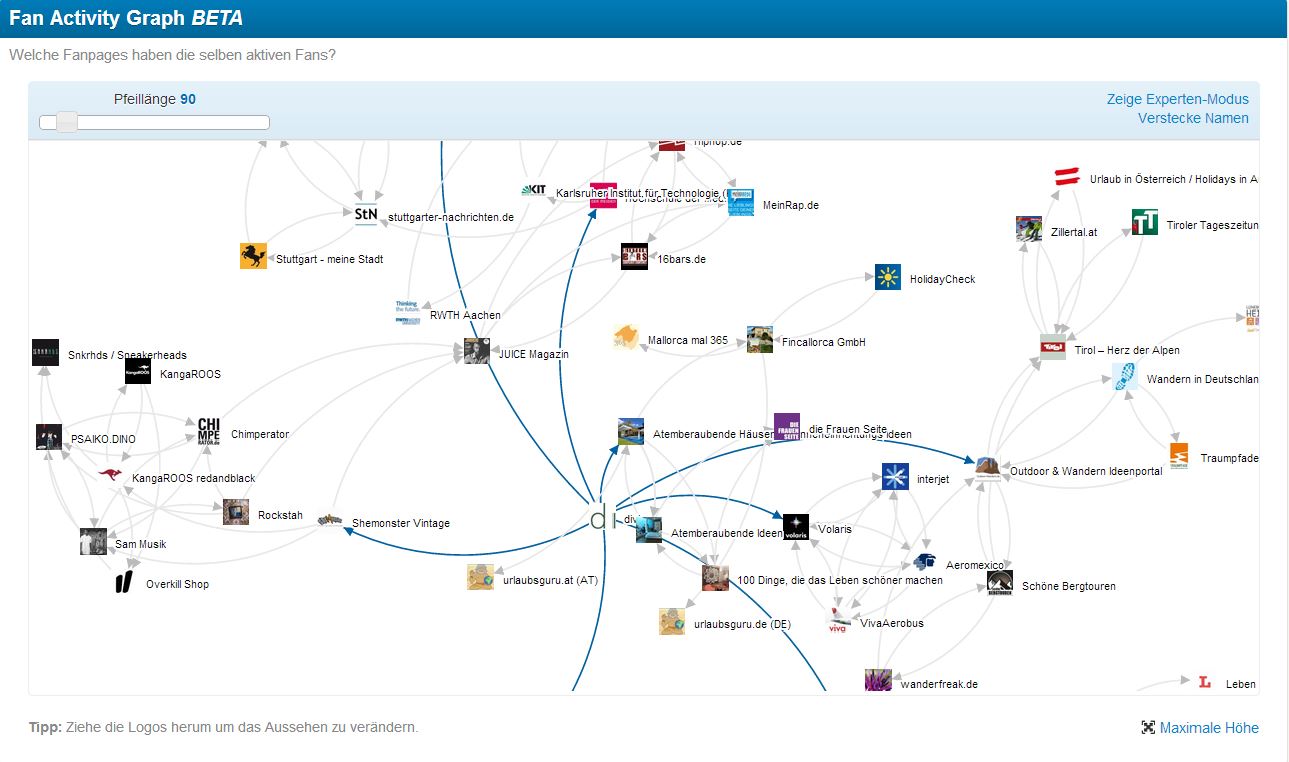Click the Tiroler Tageszeitung TT logo
The width and height of the screenshot is (1289, 762).
point(1145,222)
